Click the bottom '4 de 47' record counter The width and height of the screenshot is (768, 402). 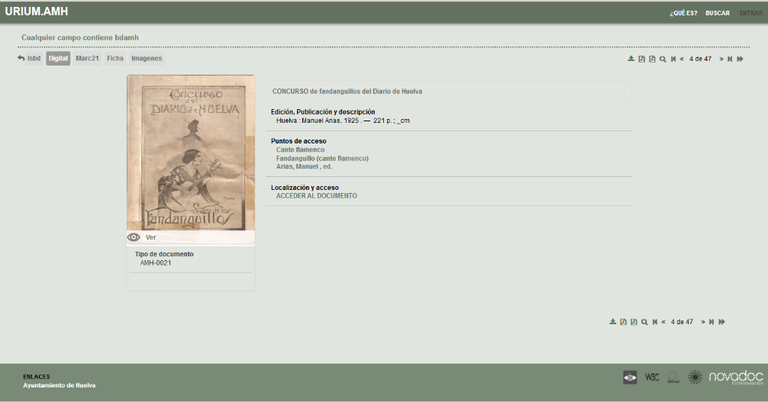click(682, 322)
